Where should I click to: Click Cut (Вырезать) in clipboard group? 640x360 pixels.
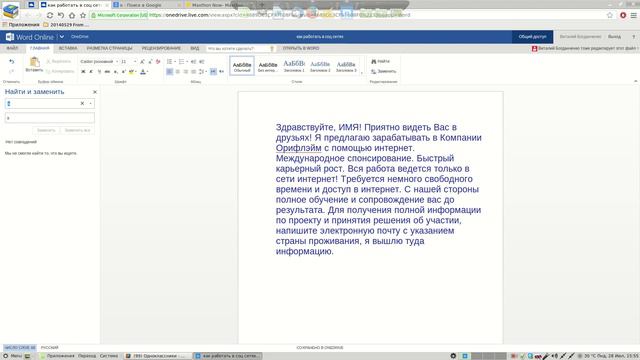coord(59,61)
